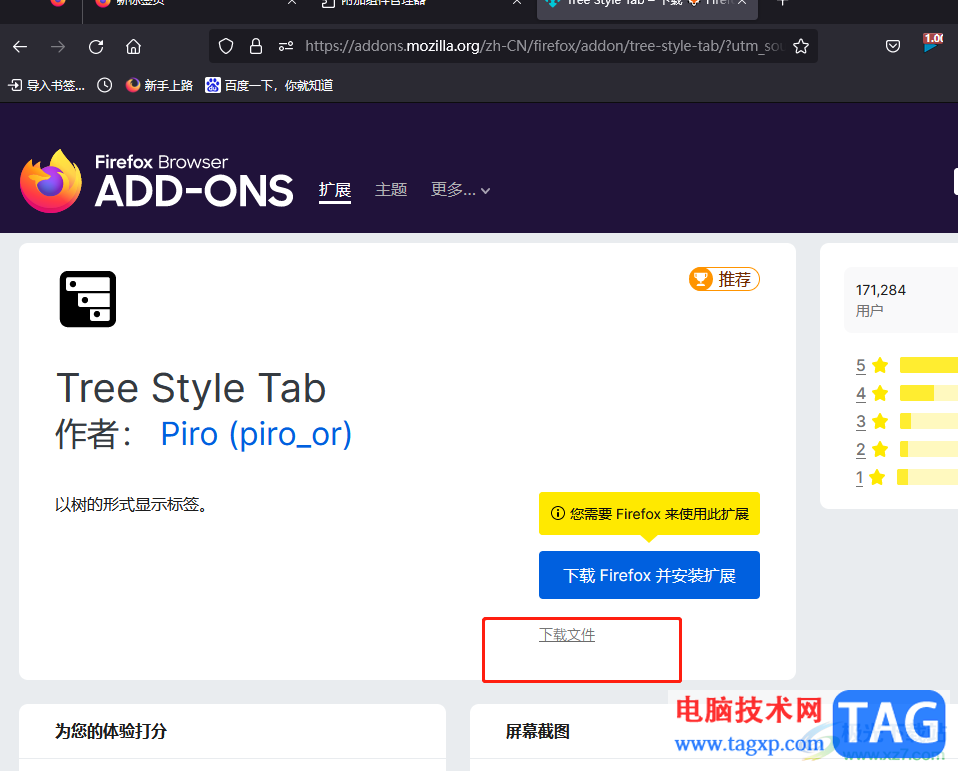Open 1-star reviews link
Screen dimensions: 958x771
pyautogui.click(x=860, y=477)
